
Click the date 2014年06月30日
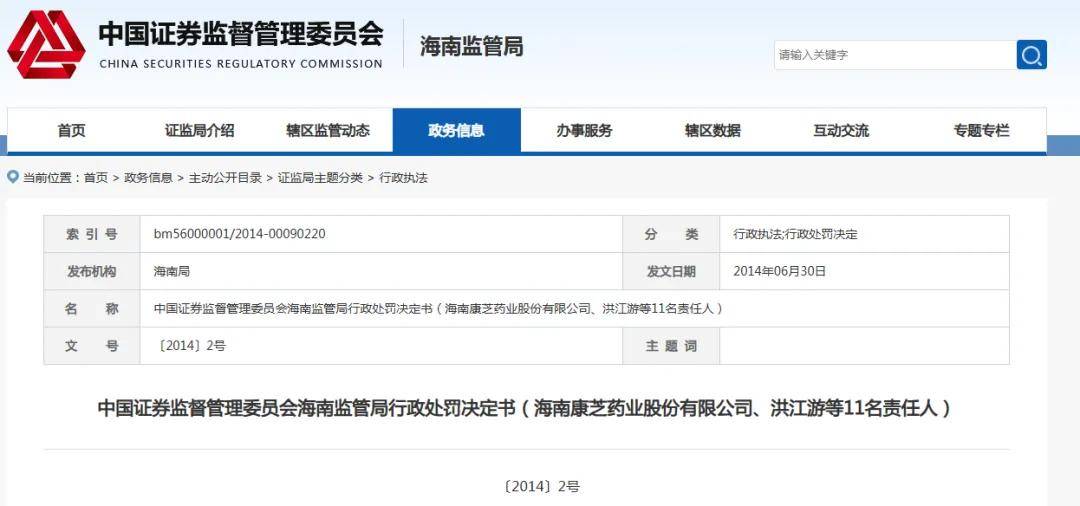point(780,271)
